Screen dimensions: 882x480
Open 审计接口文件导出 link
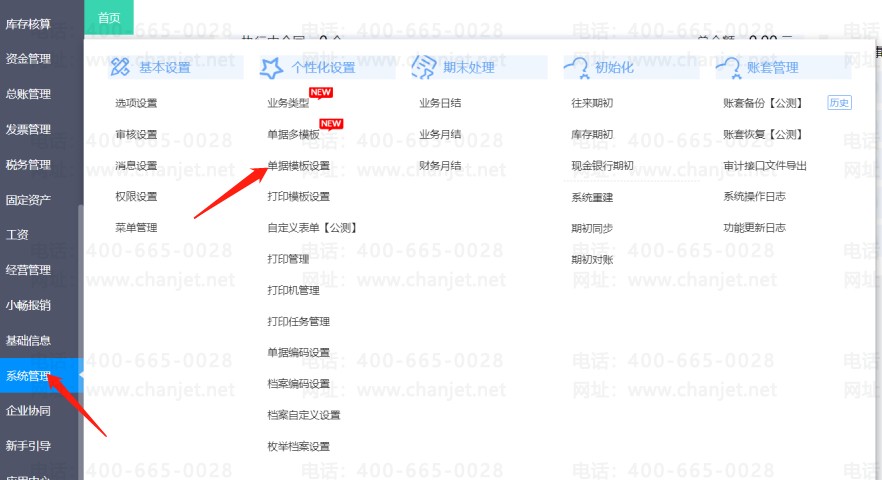point(764,165)
